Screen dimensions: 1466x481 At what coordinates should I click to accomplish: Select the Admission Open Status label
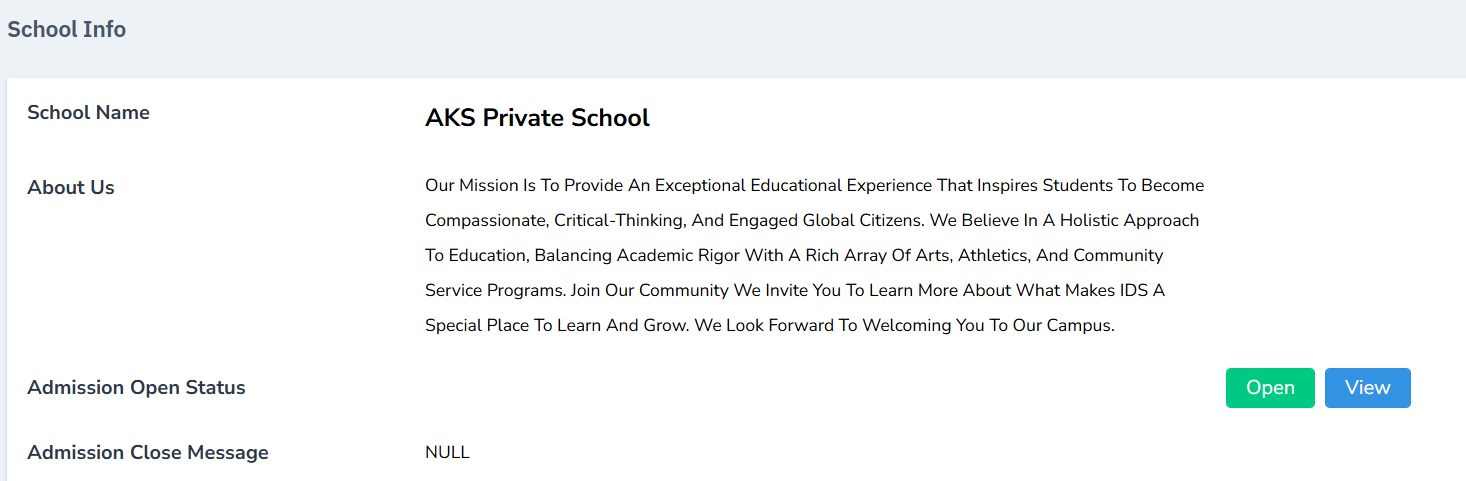coord(136,388)
